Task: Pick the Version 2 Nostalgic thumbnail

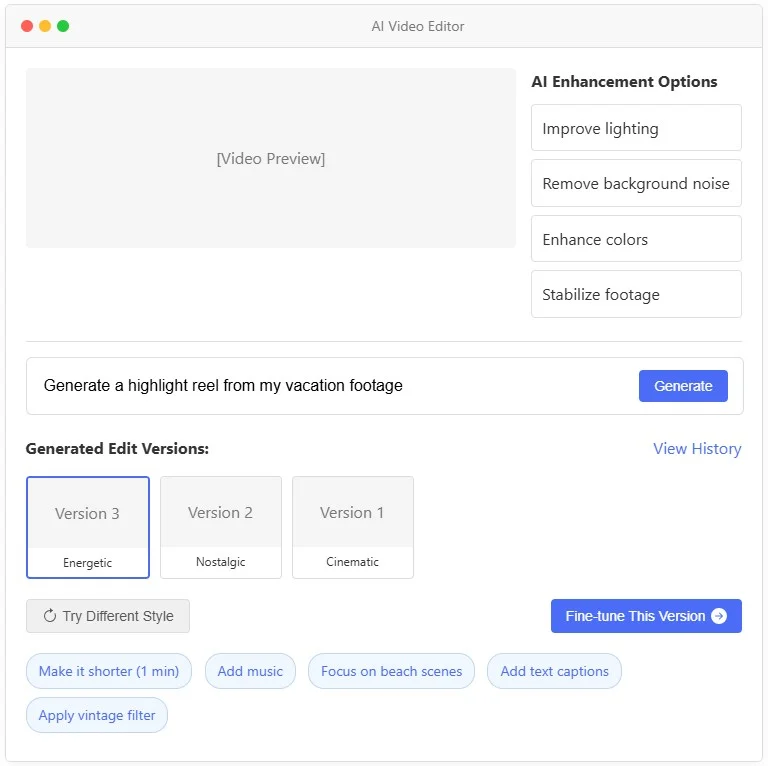Action: click(220, 527)
